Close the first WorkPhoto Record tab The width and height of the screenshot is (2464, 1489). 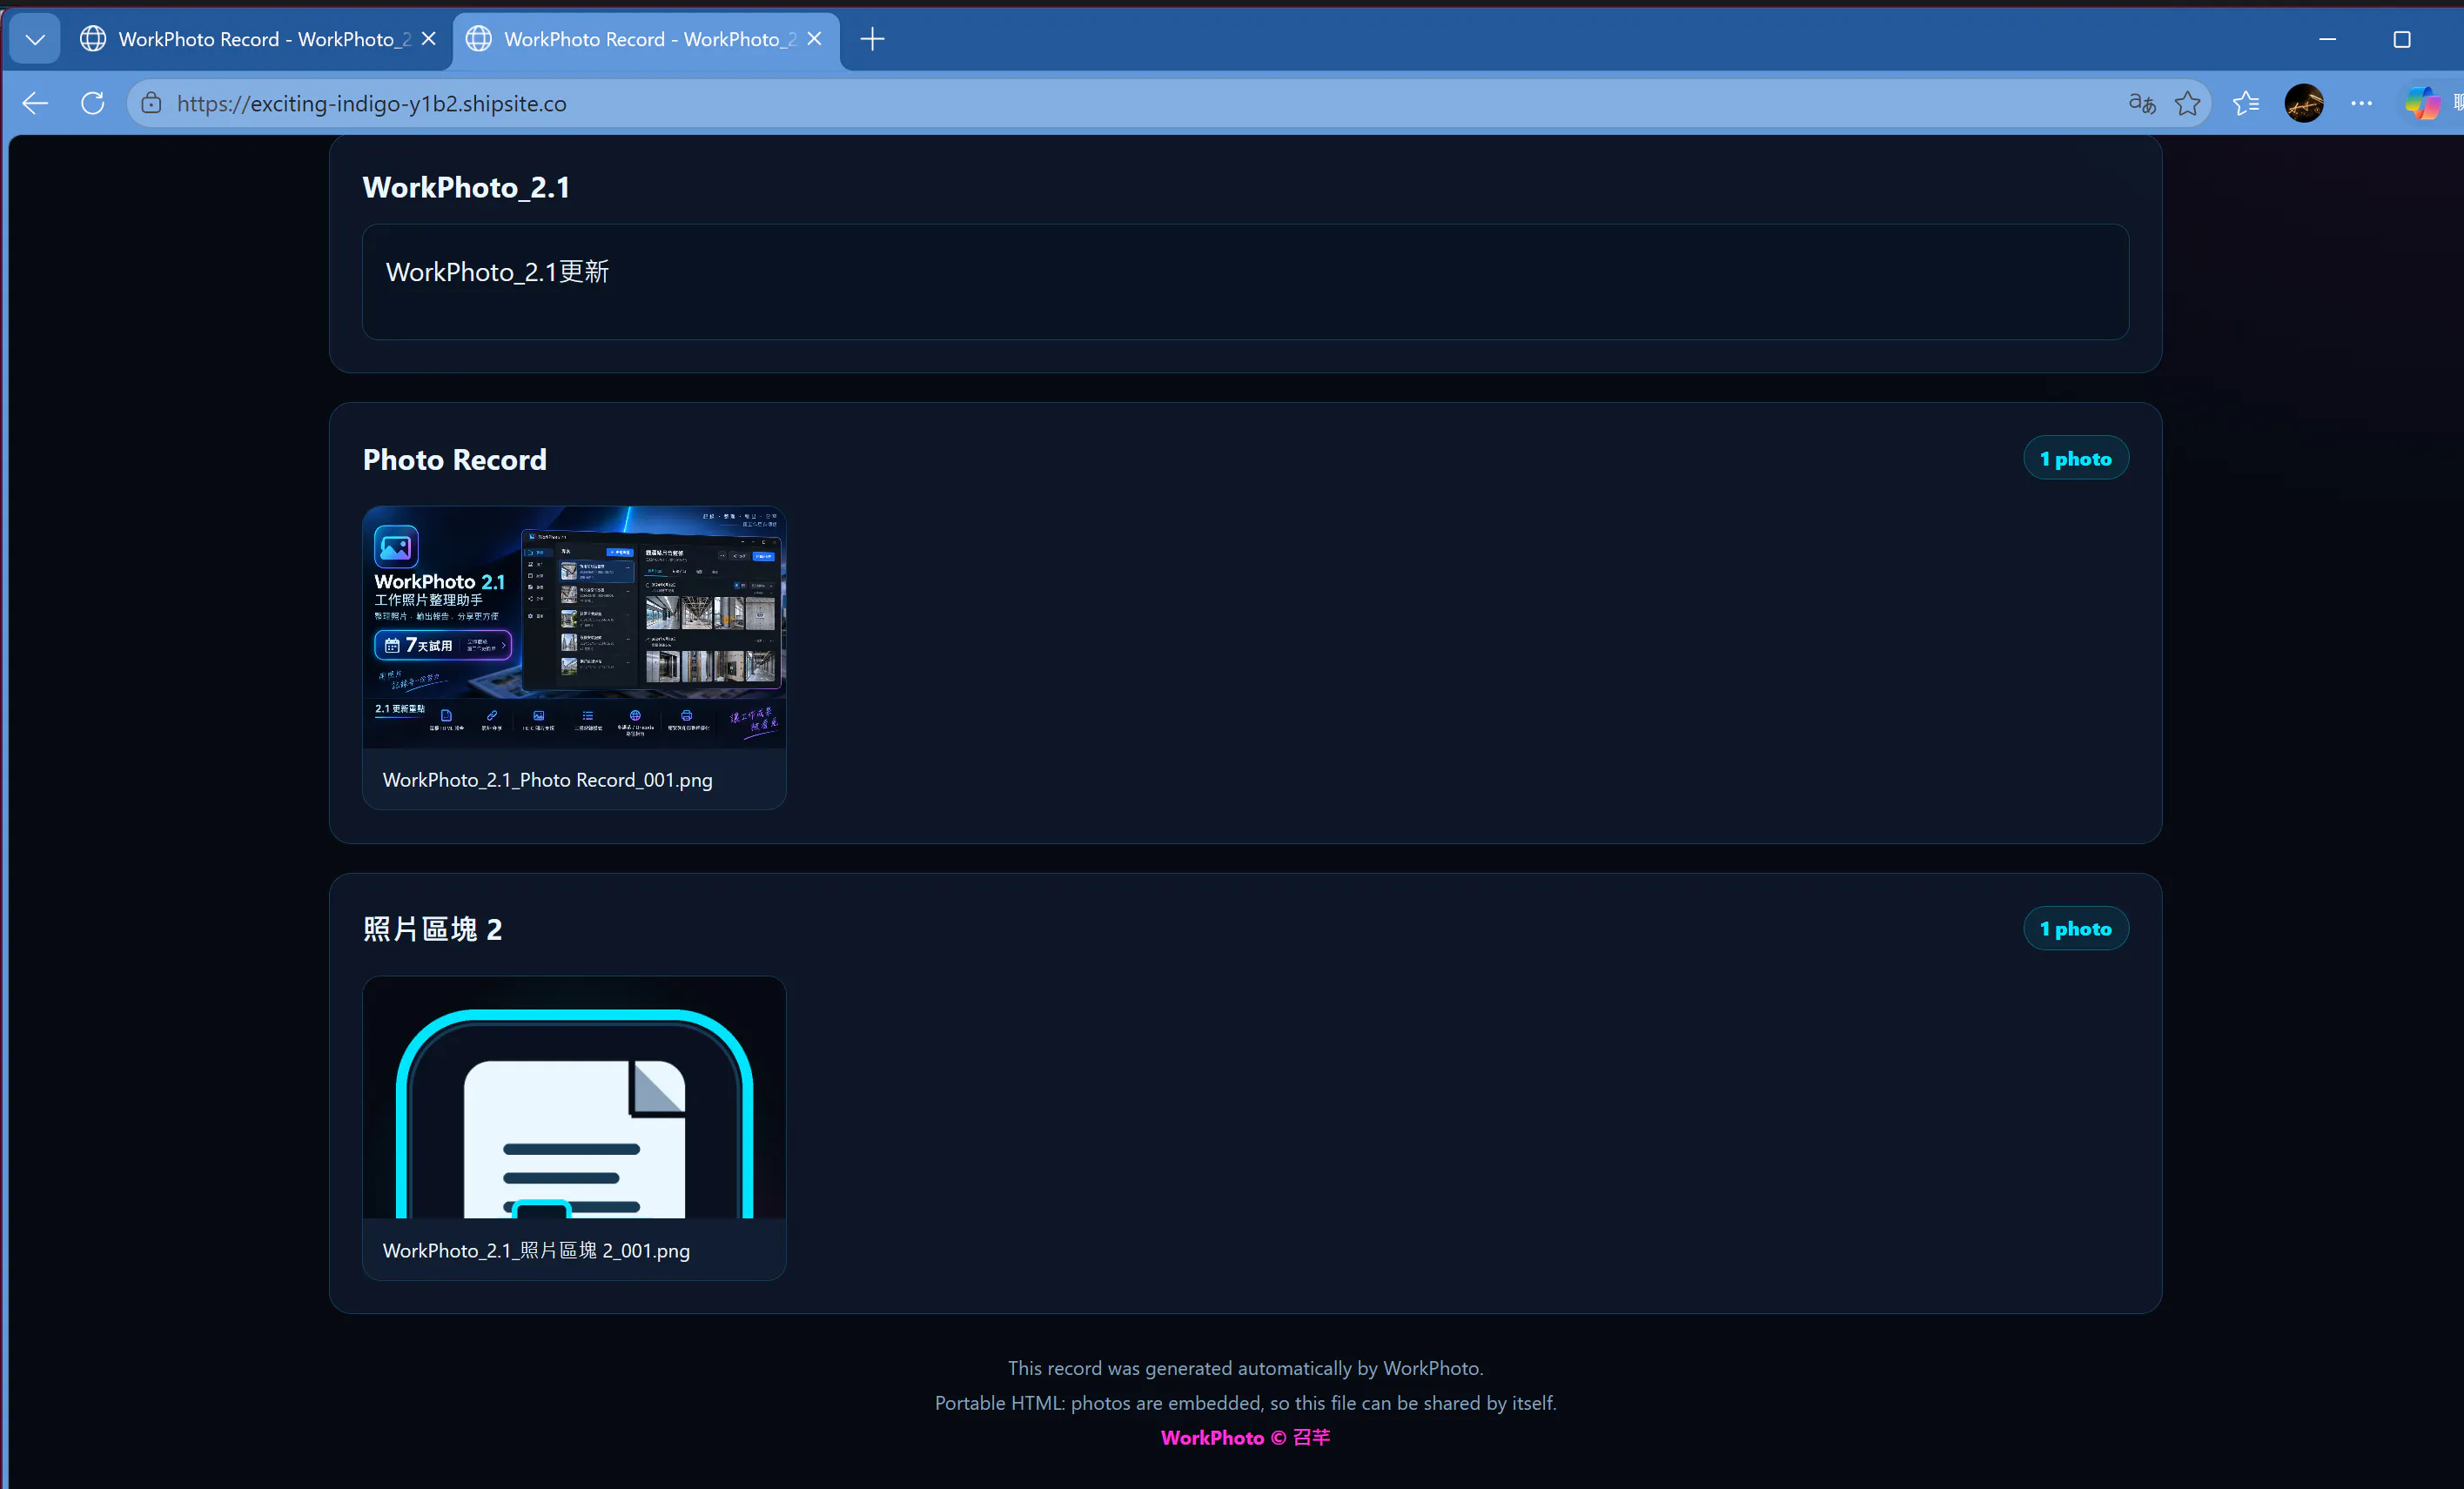pyautogui.click(x=428, y=39)
